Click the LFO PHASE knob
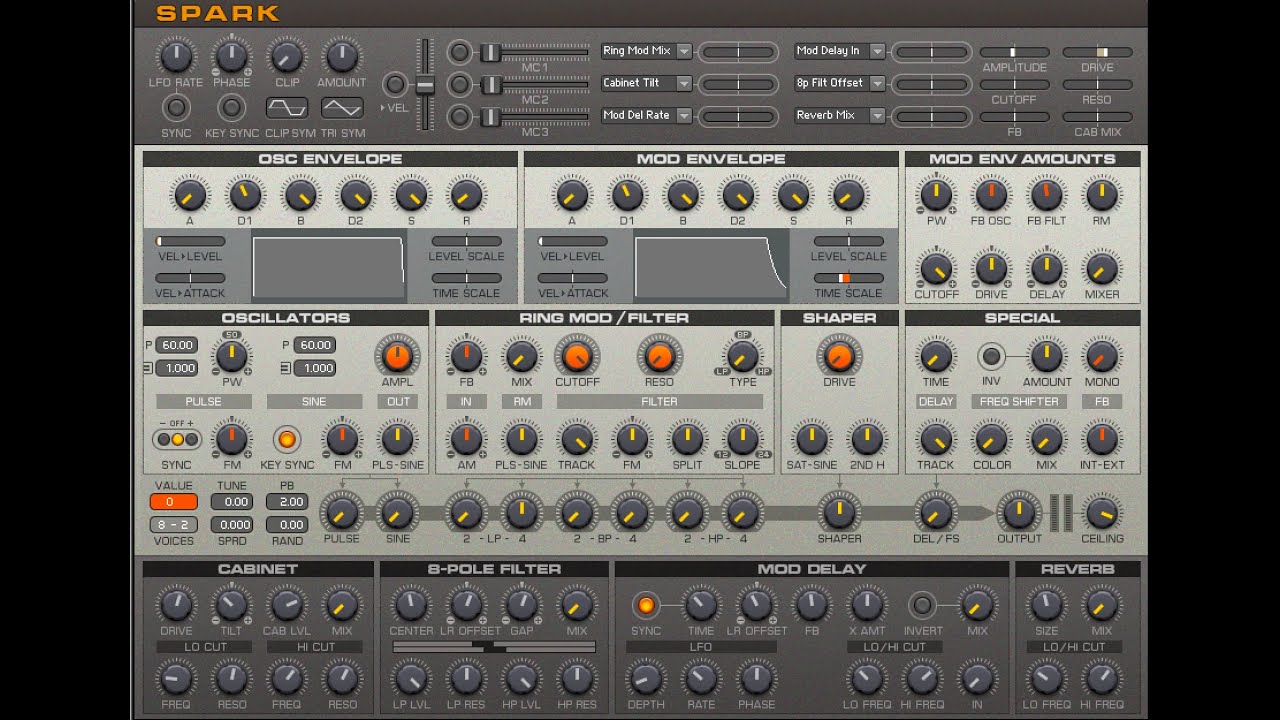Screen dimensions: 1280x720 [x=231, y=56]
